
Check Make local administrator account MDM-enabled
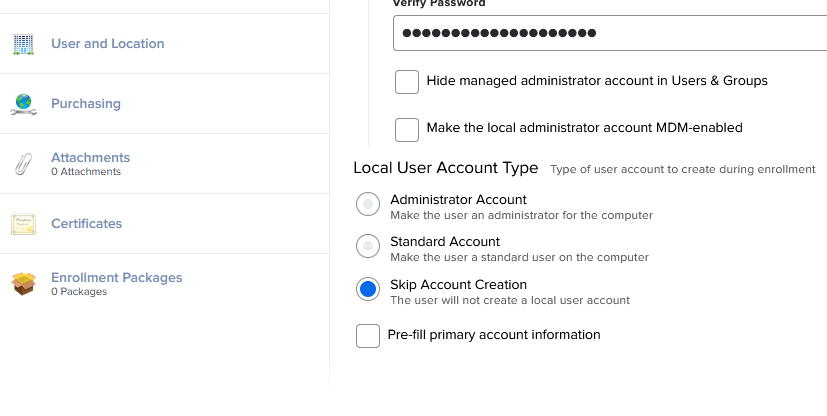click(x=407, y=129)
